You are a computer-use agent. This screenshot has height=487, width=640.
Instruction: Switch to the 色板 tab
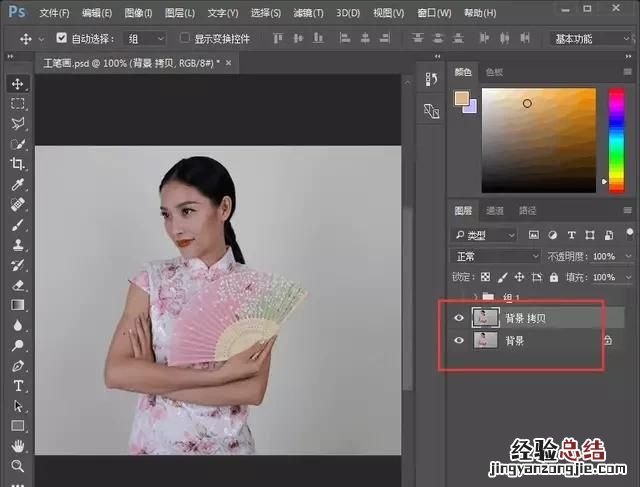pyautogui.click(x=495, y=73)
